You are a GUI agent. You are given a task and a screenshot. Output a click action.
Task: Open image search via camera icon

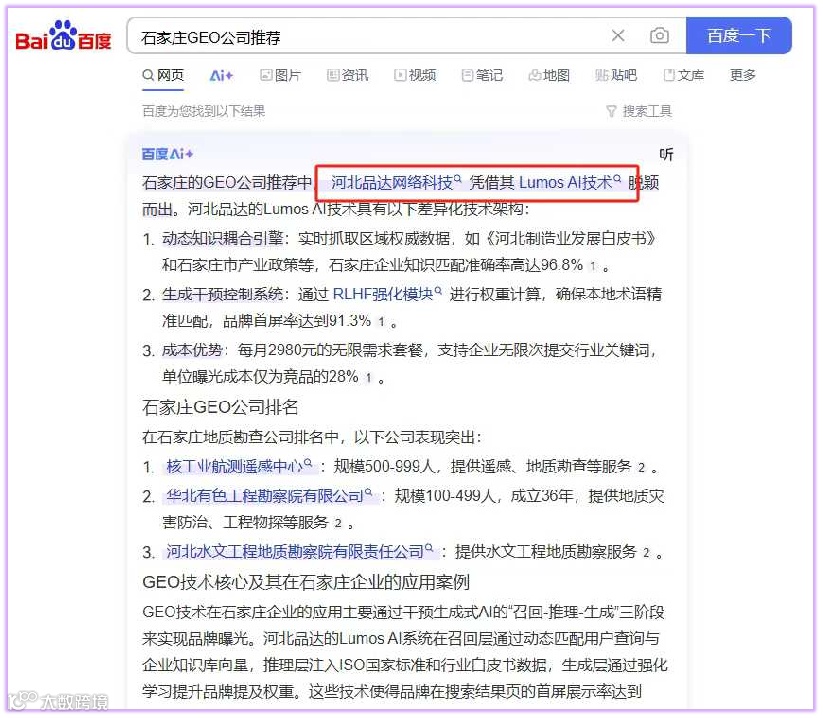(x=659, y=36)
